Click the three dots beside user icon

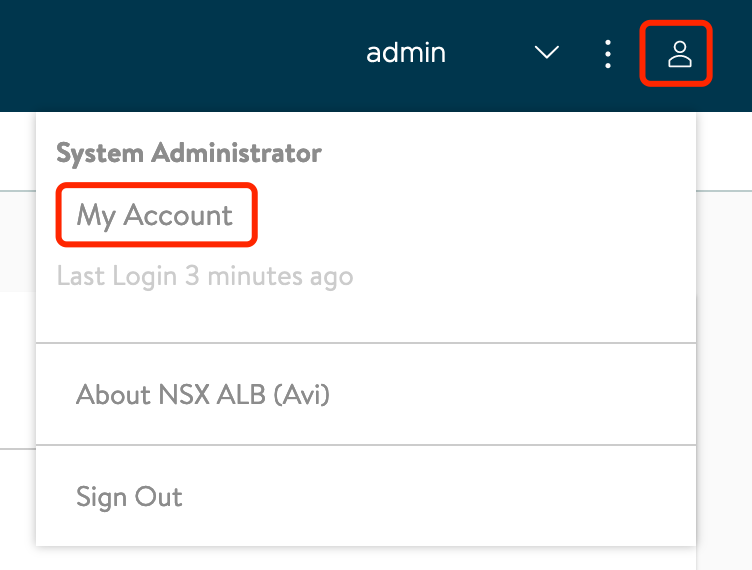(x=608, y=54)
